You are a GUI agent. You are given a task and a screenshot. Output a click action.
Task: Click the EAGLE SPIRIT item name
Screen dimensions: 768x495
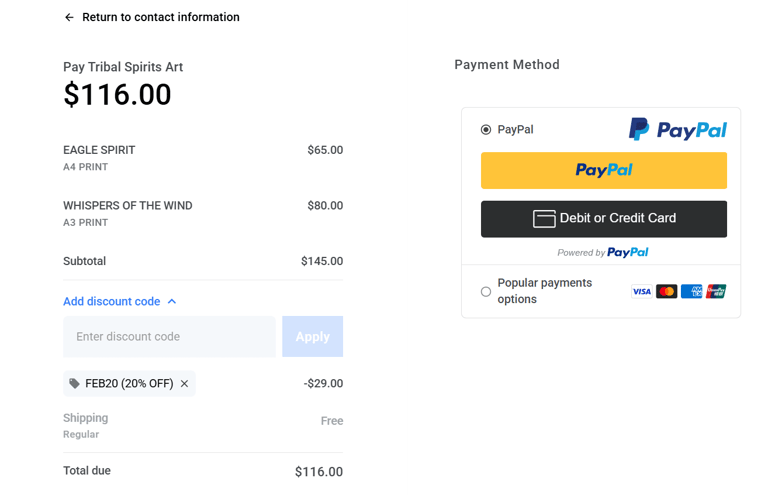point(99,150)
